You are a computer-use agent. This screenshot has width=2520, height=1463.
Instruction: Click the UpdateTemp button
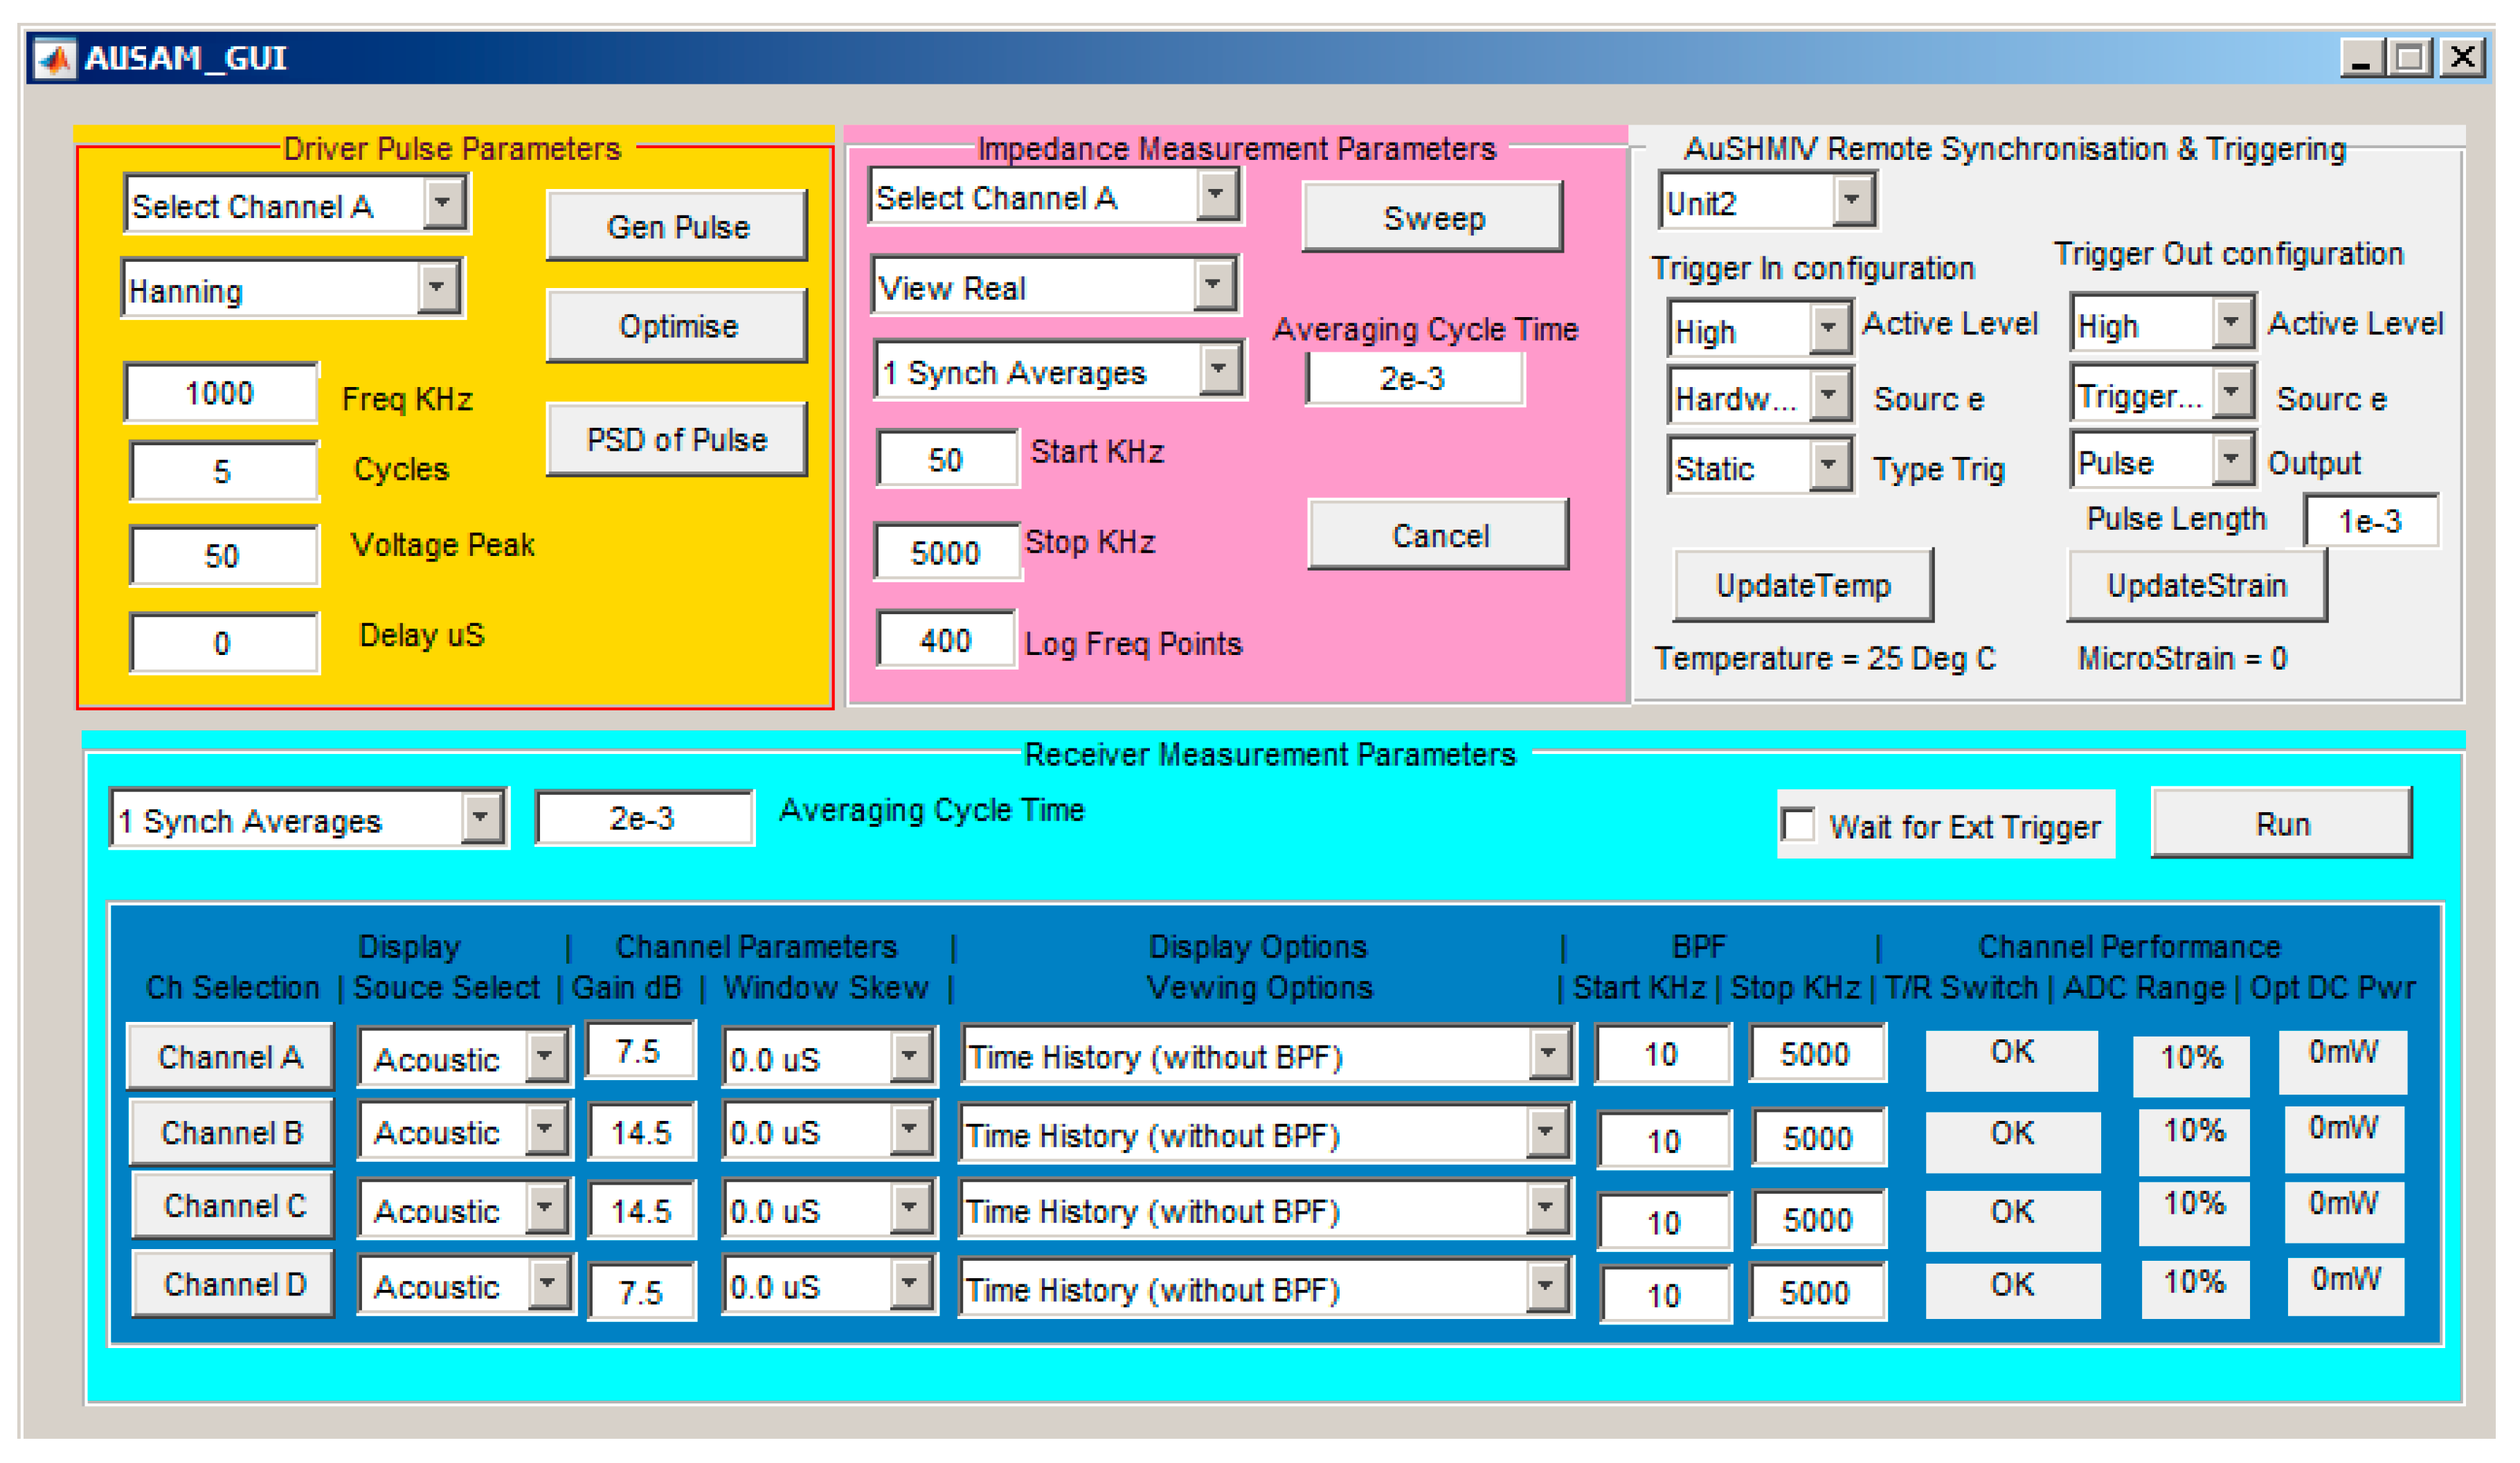(x=1803, y=585)
